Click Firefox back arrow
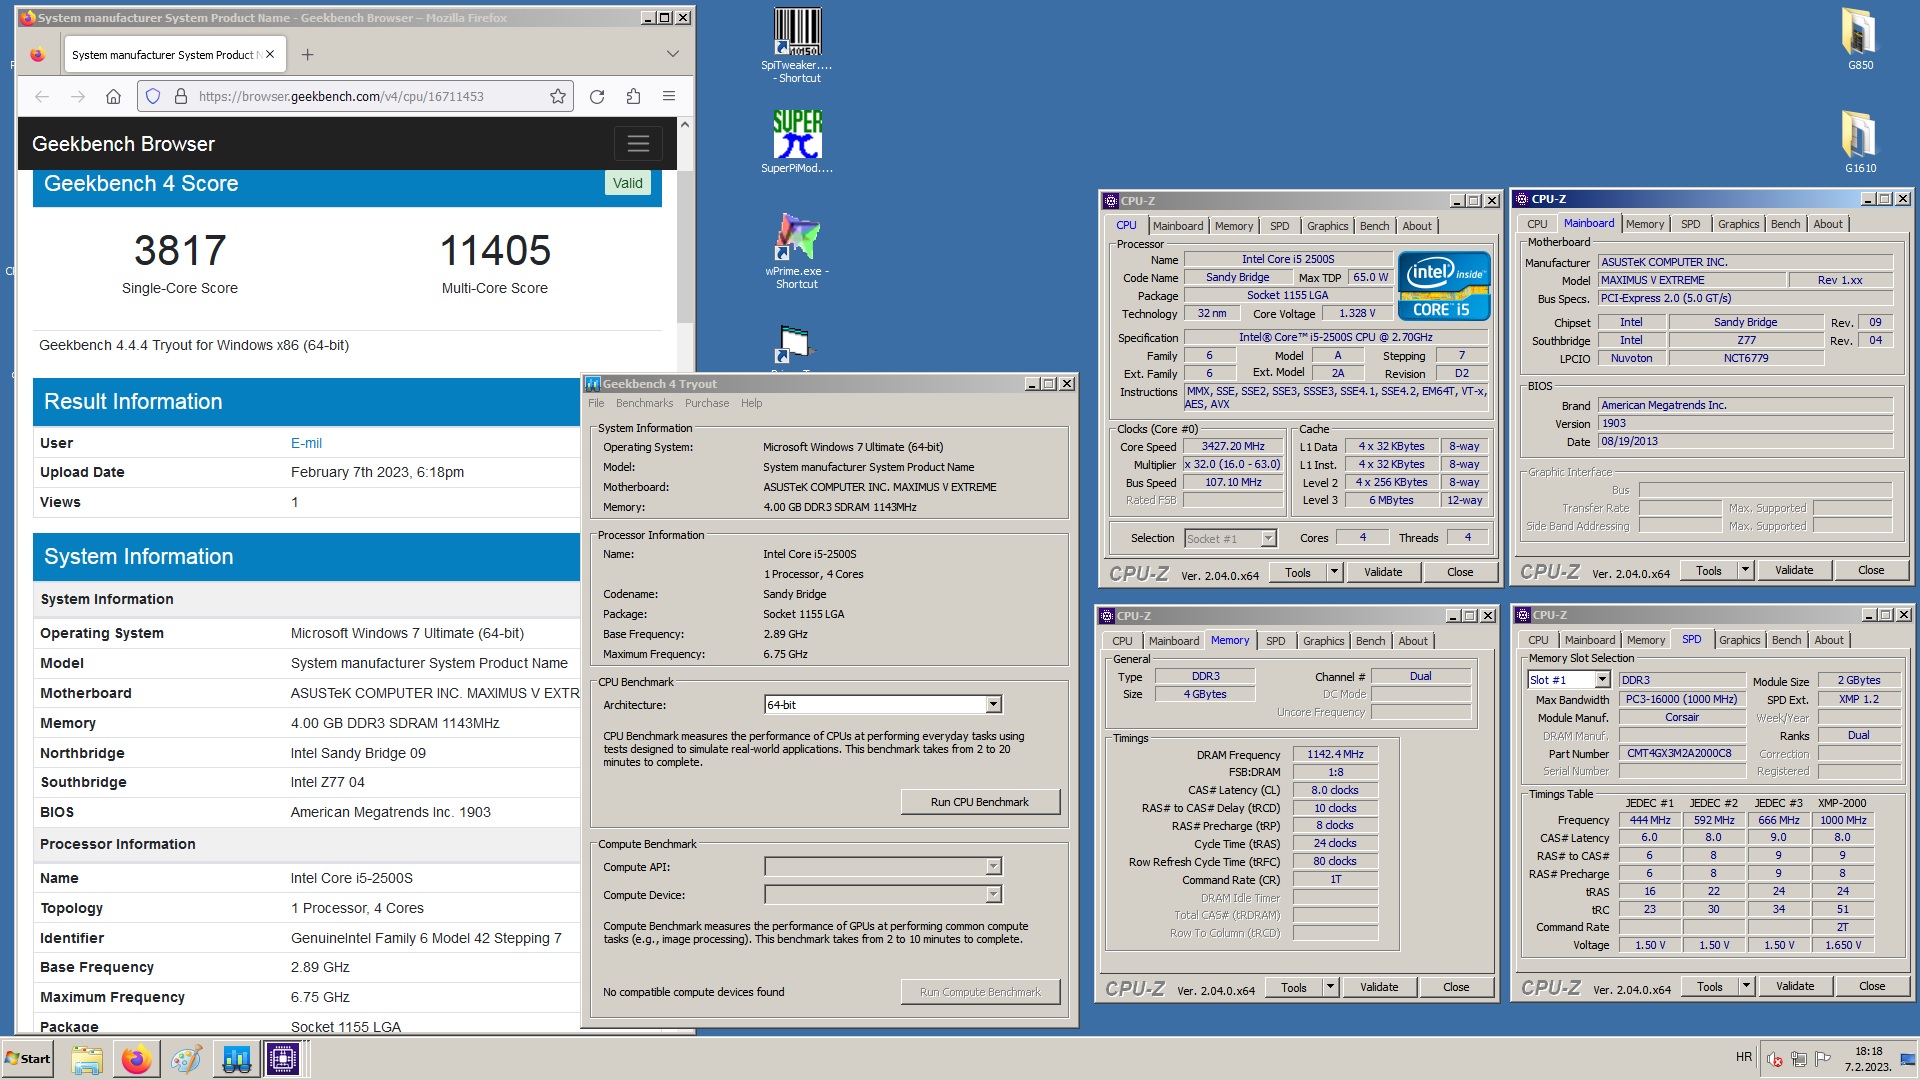 click(x=42, y=96)
